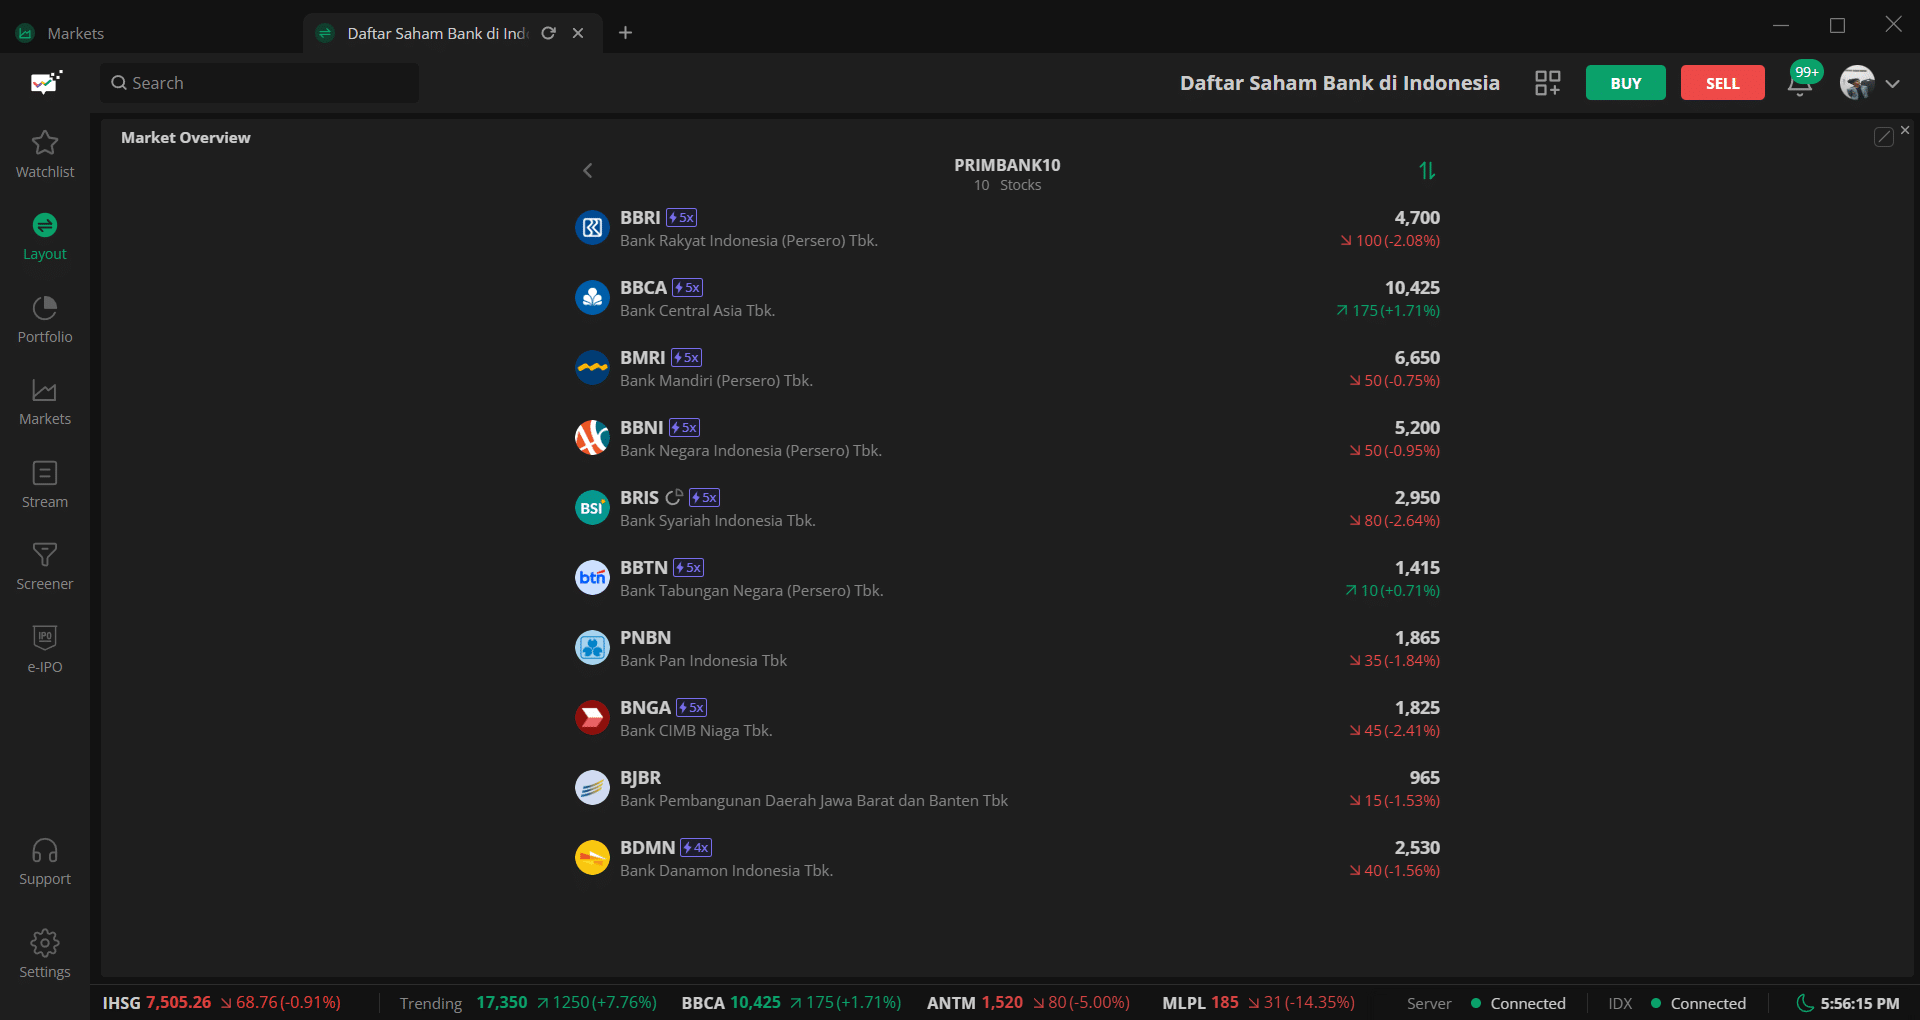Reload the Daftar Saham Bank tab
The width and height of the screenshot is (1920, 1020).
[x=548, y=33]
